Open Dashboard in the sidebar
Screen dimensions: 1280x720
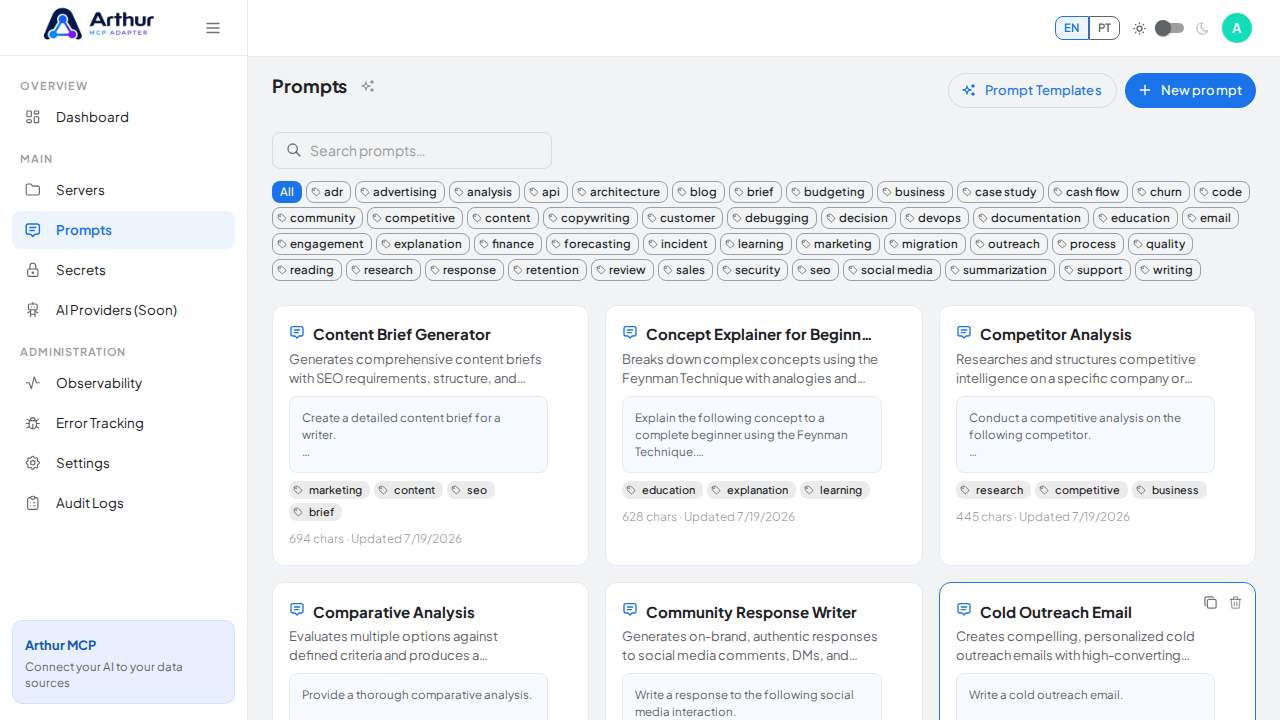click(x=123, y=117)
